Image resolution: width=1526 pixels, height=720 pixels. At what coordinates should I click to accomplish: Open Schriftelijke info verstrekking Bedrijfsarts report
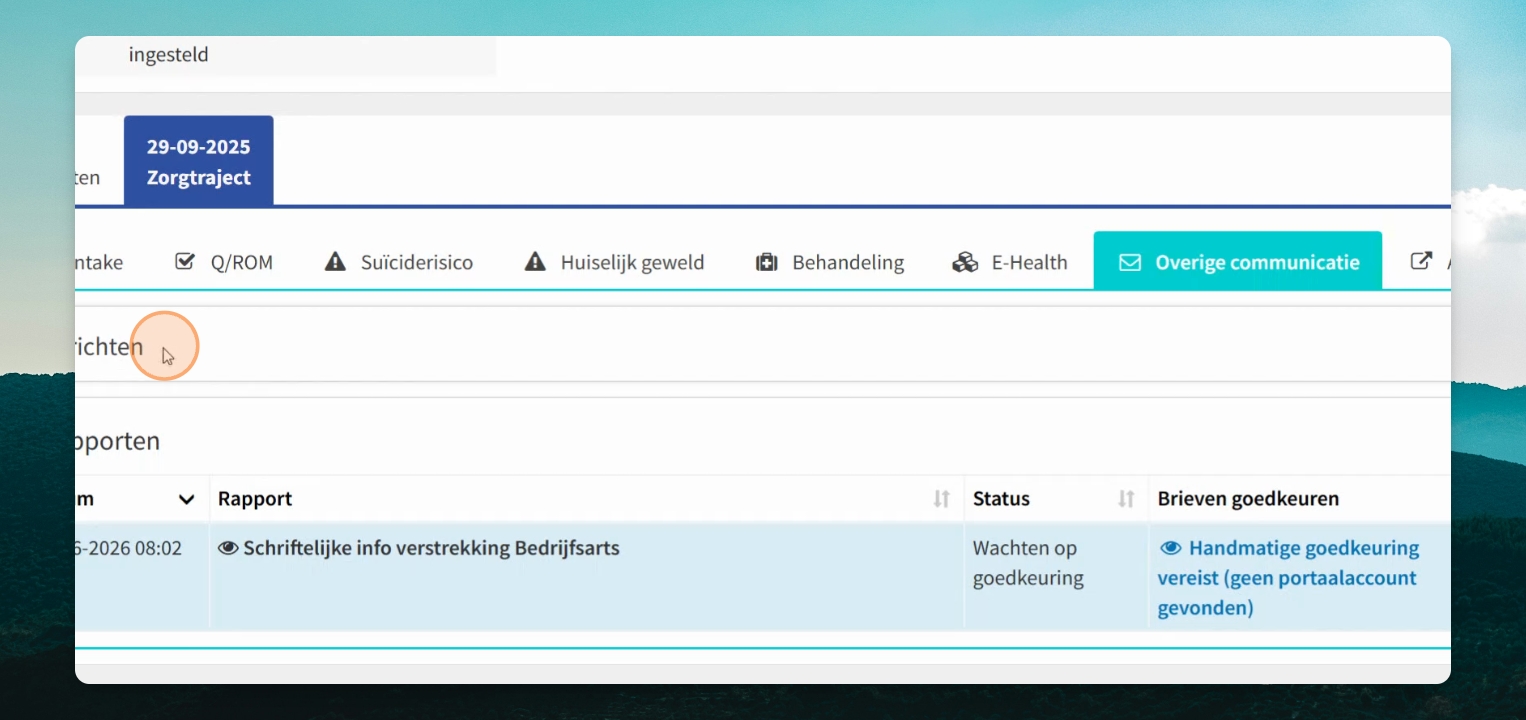coord(431,548)
